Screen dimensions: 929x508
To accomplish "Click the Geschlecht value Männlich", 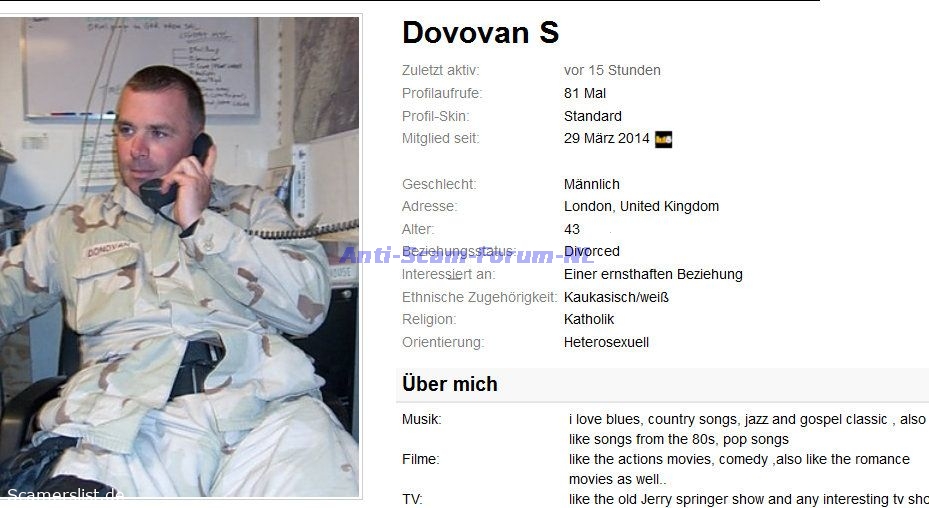I will click(x=591, y=184).
